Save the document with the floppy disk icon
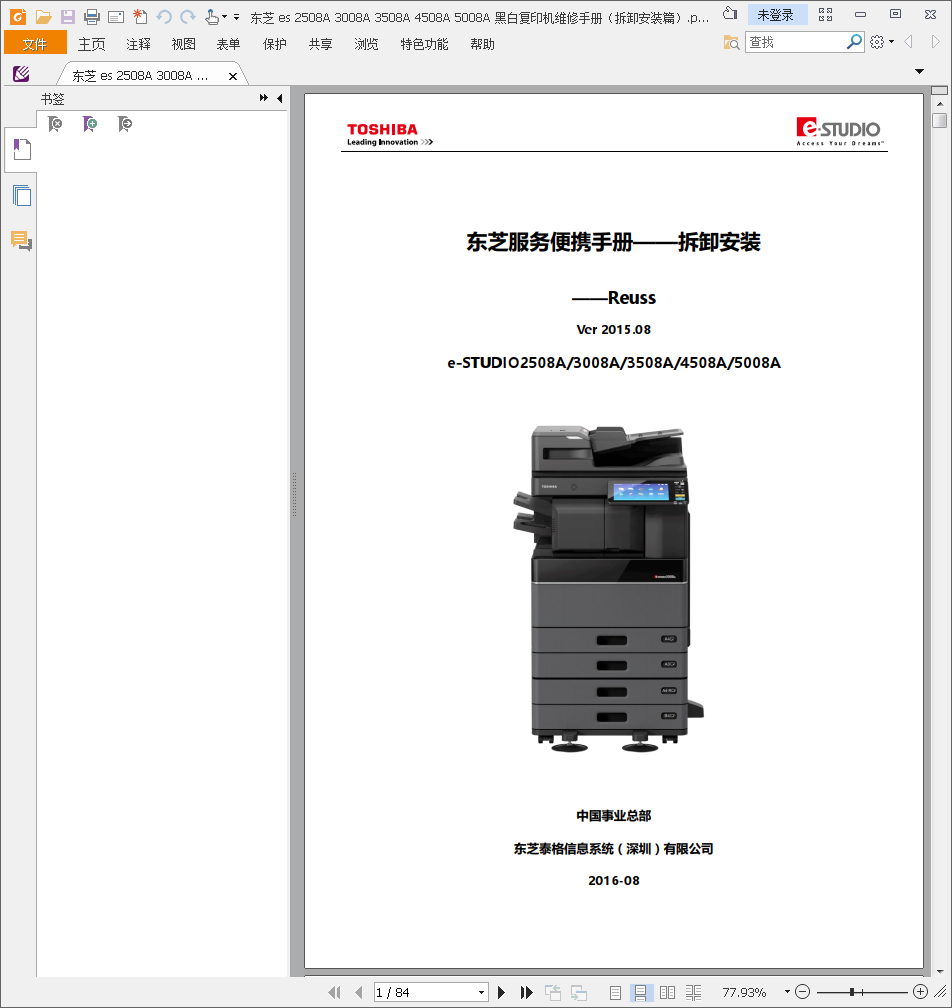 tap(67, 17)
